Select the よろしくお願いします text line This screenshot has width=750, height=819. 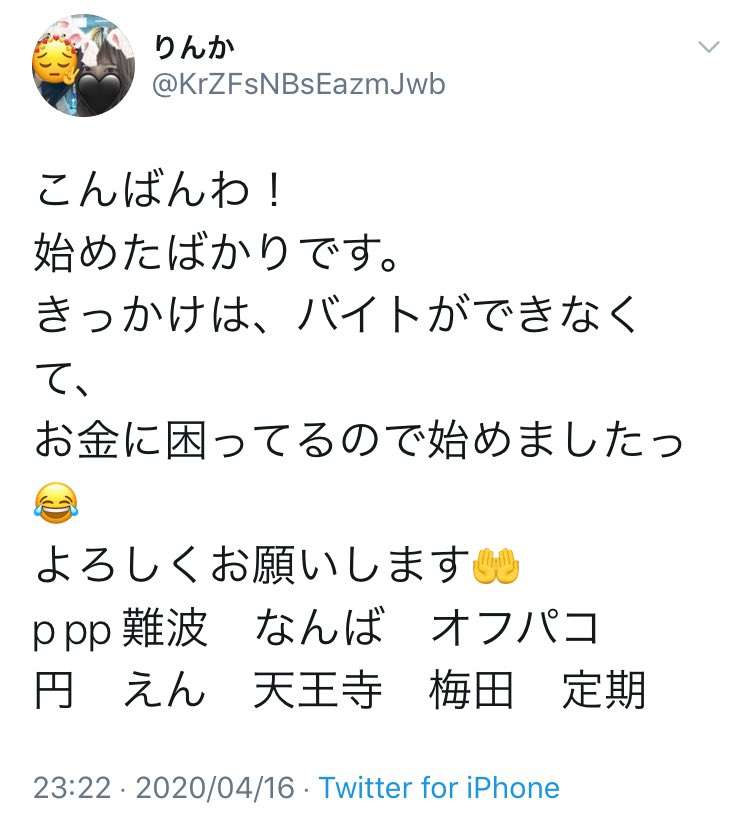click(253, 565)
